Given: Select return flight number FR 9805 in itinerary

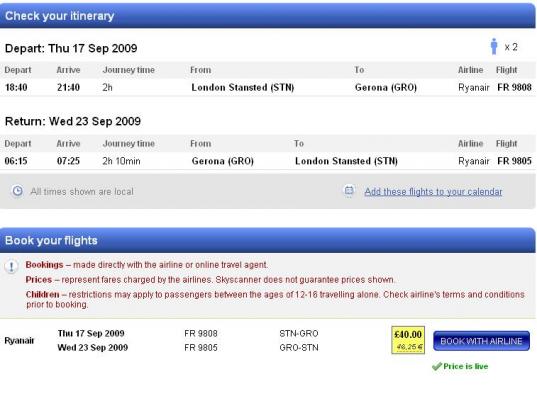Looking at the screenshot, I should (x=514, y=161).
